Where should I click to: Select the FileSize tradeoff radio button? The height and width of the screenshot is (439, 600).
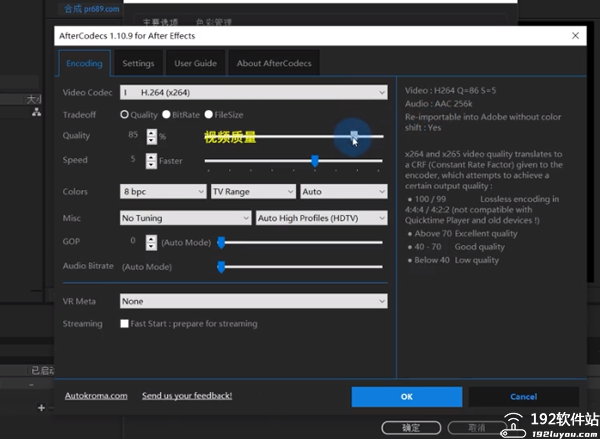(x=209, y=114)
